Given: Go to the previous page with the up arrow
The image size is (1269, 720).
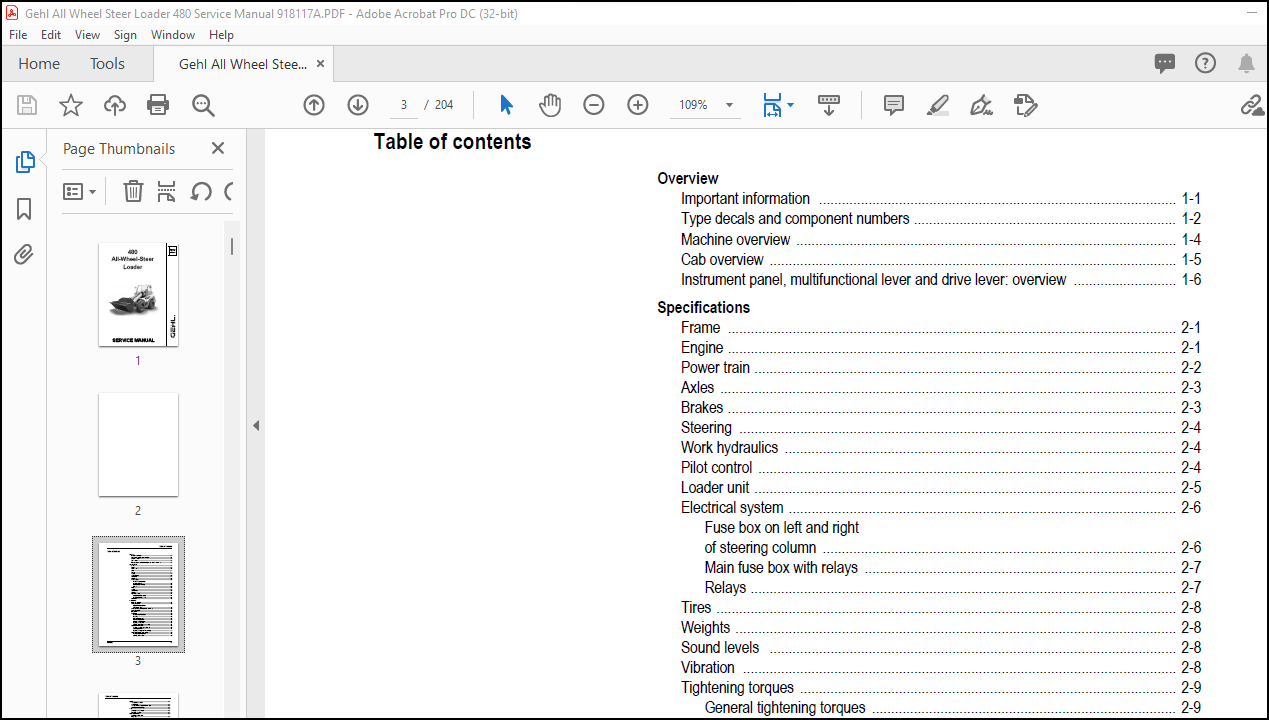Looking at the screenshot, I should click(314, 105).
